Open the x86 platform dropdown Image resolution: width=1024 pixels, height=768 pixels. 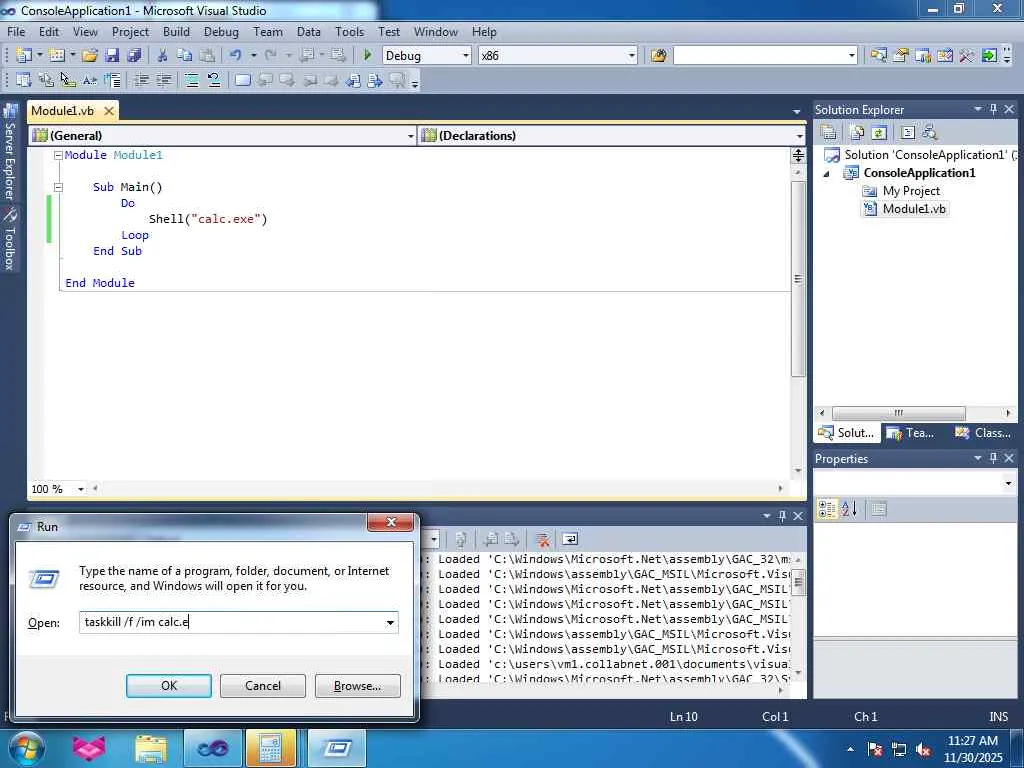tap(632, 56)
